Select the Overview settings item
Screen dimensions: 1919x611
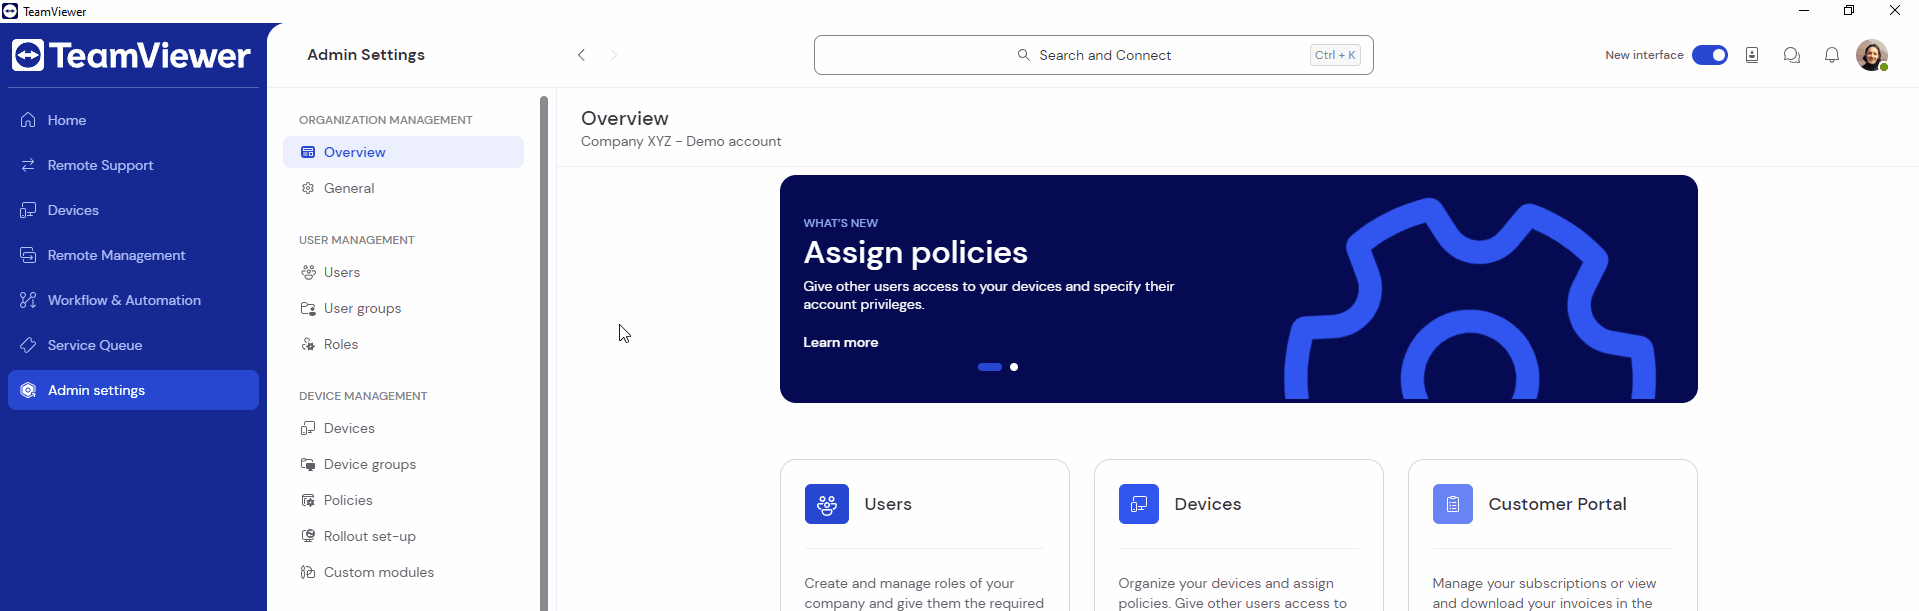403,152
